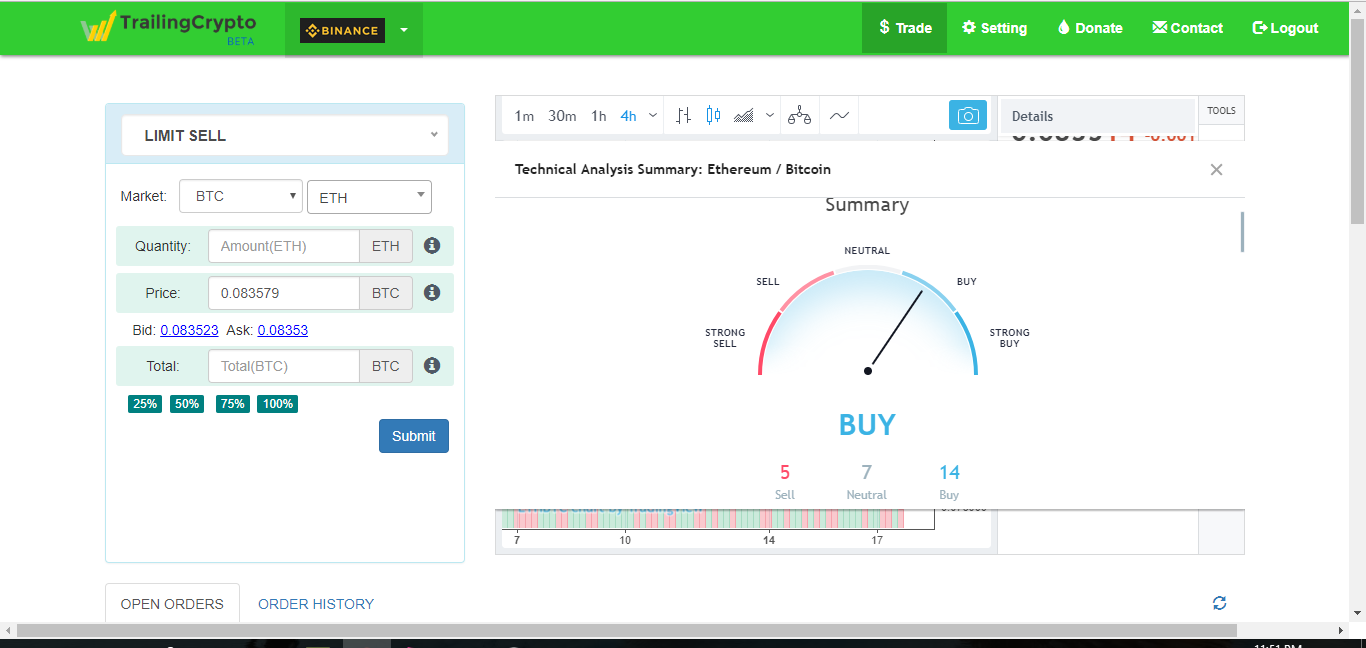Click the Neutral count 7
This screenshot has height=648, width=1366.
867,472
